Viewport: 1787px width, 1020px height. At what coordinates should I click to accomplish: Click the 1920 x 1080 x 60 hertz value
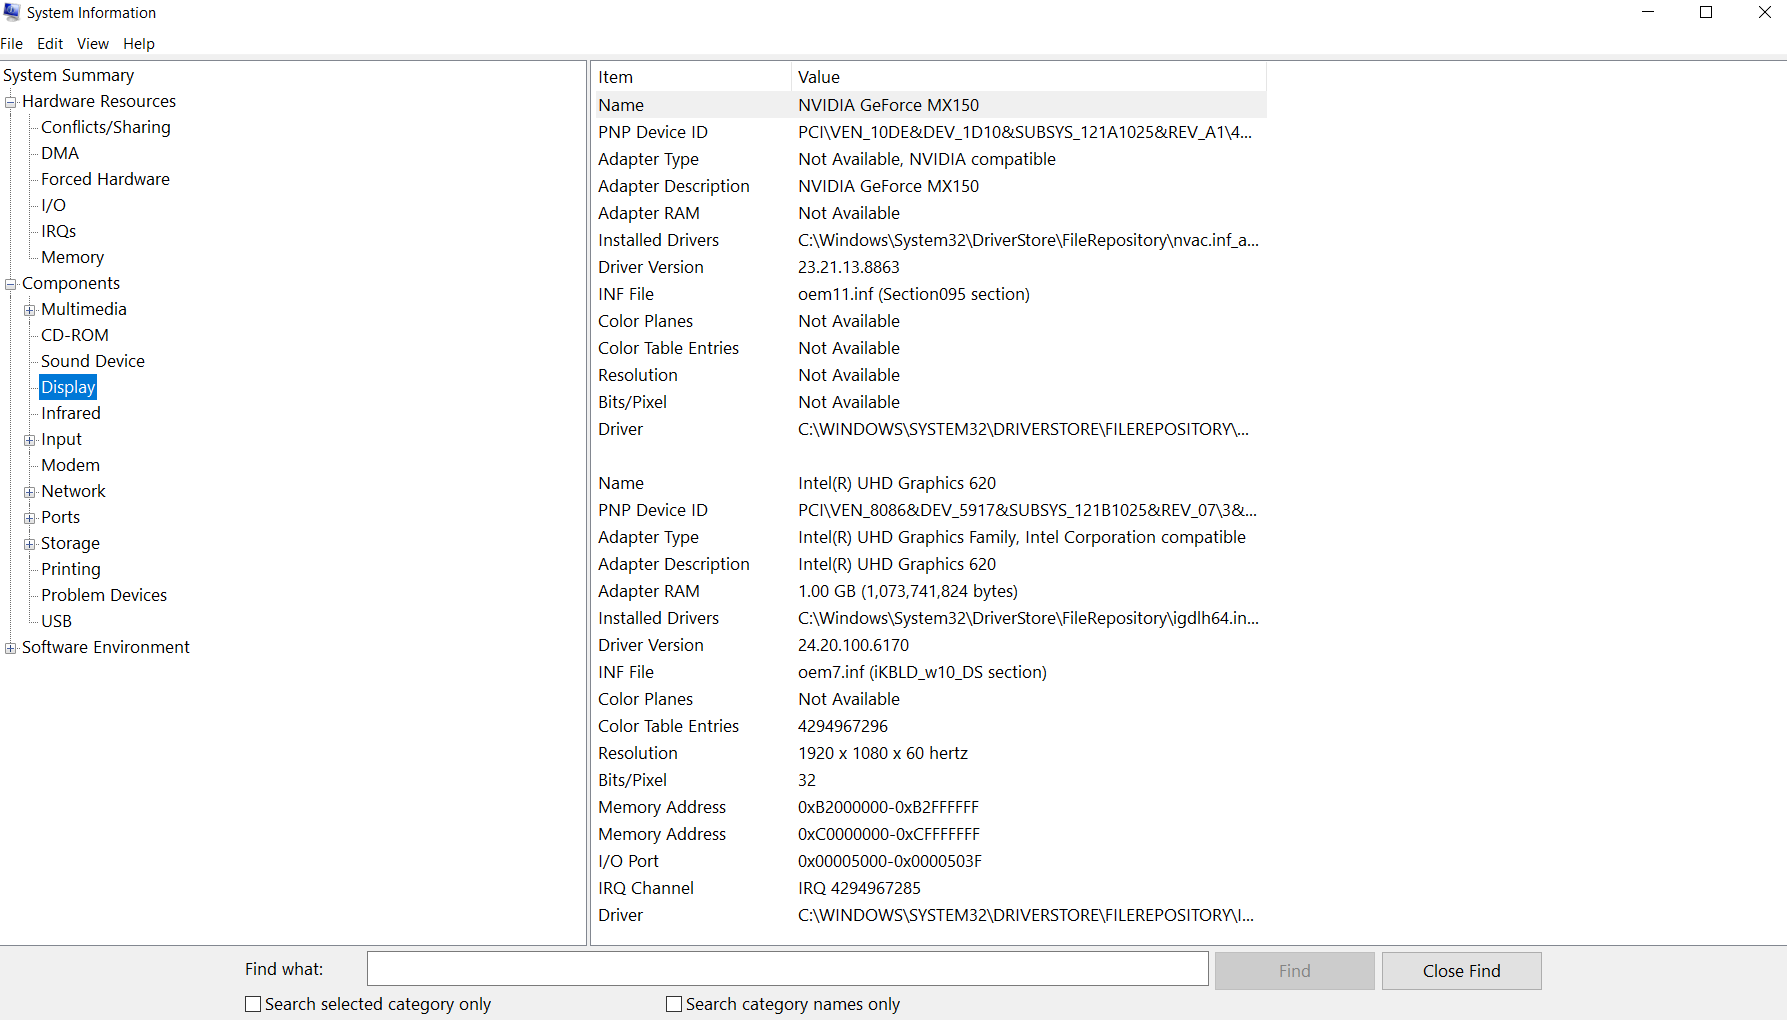[x=883, y=753]
